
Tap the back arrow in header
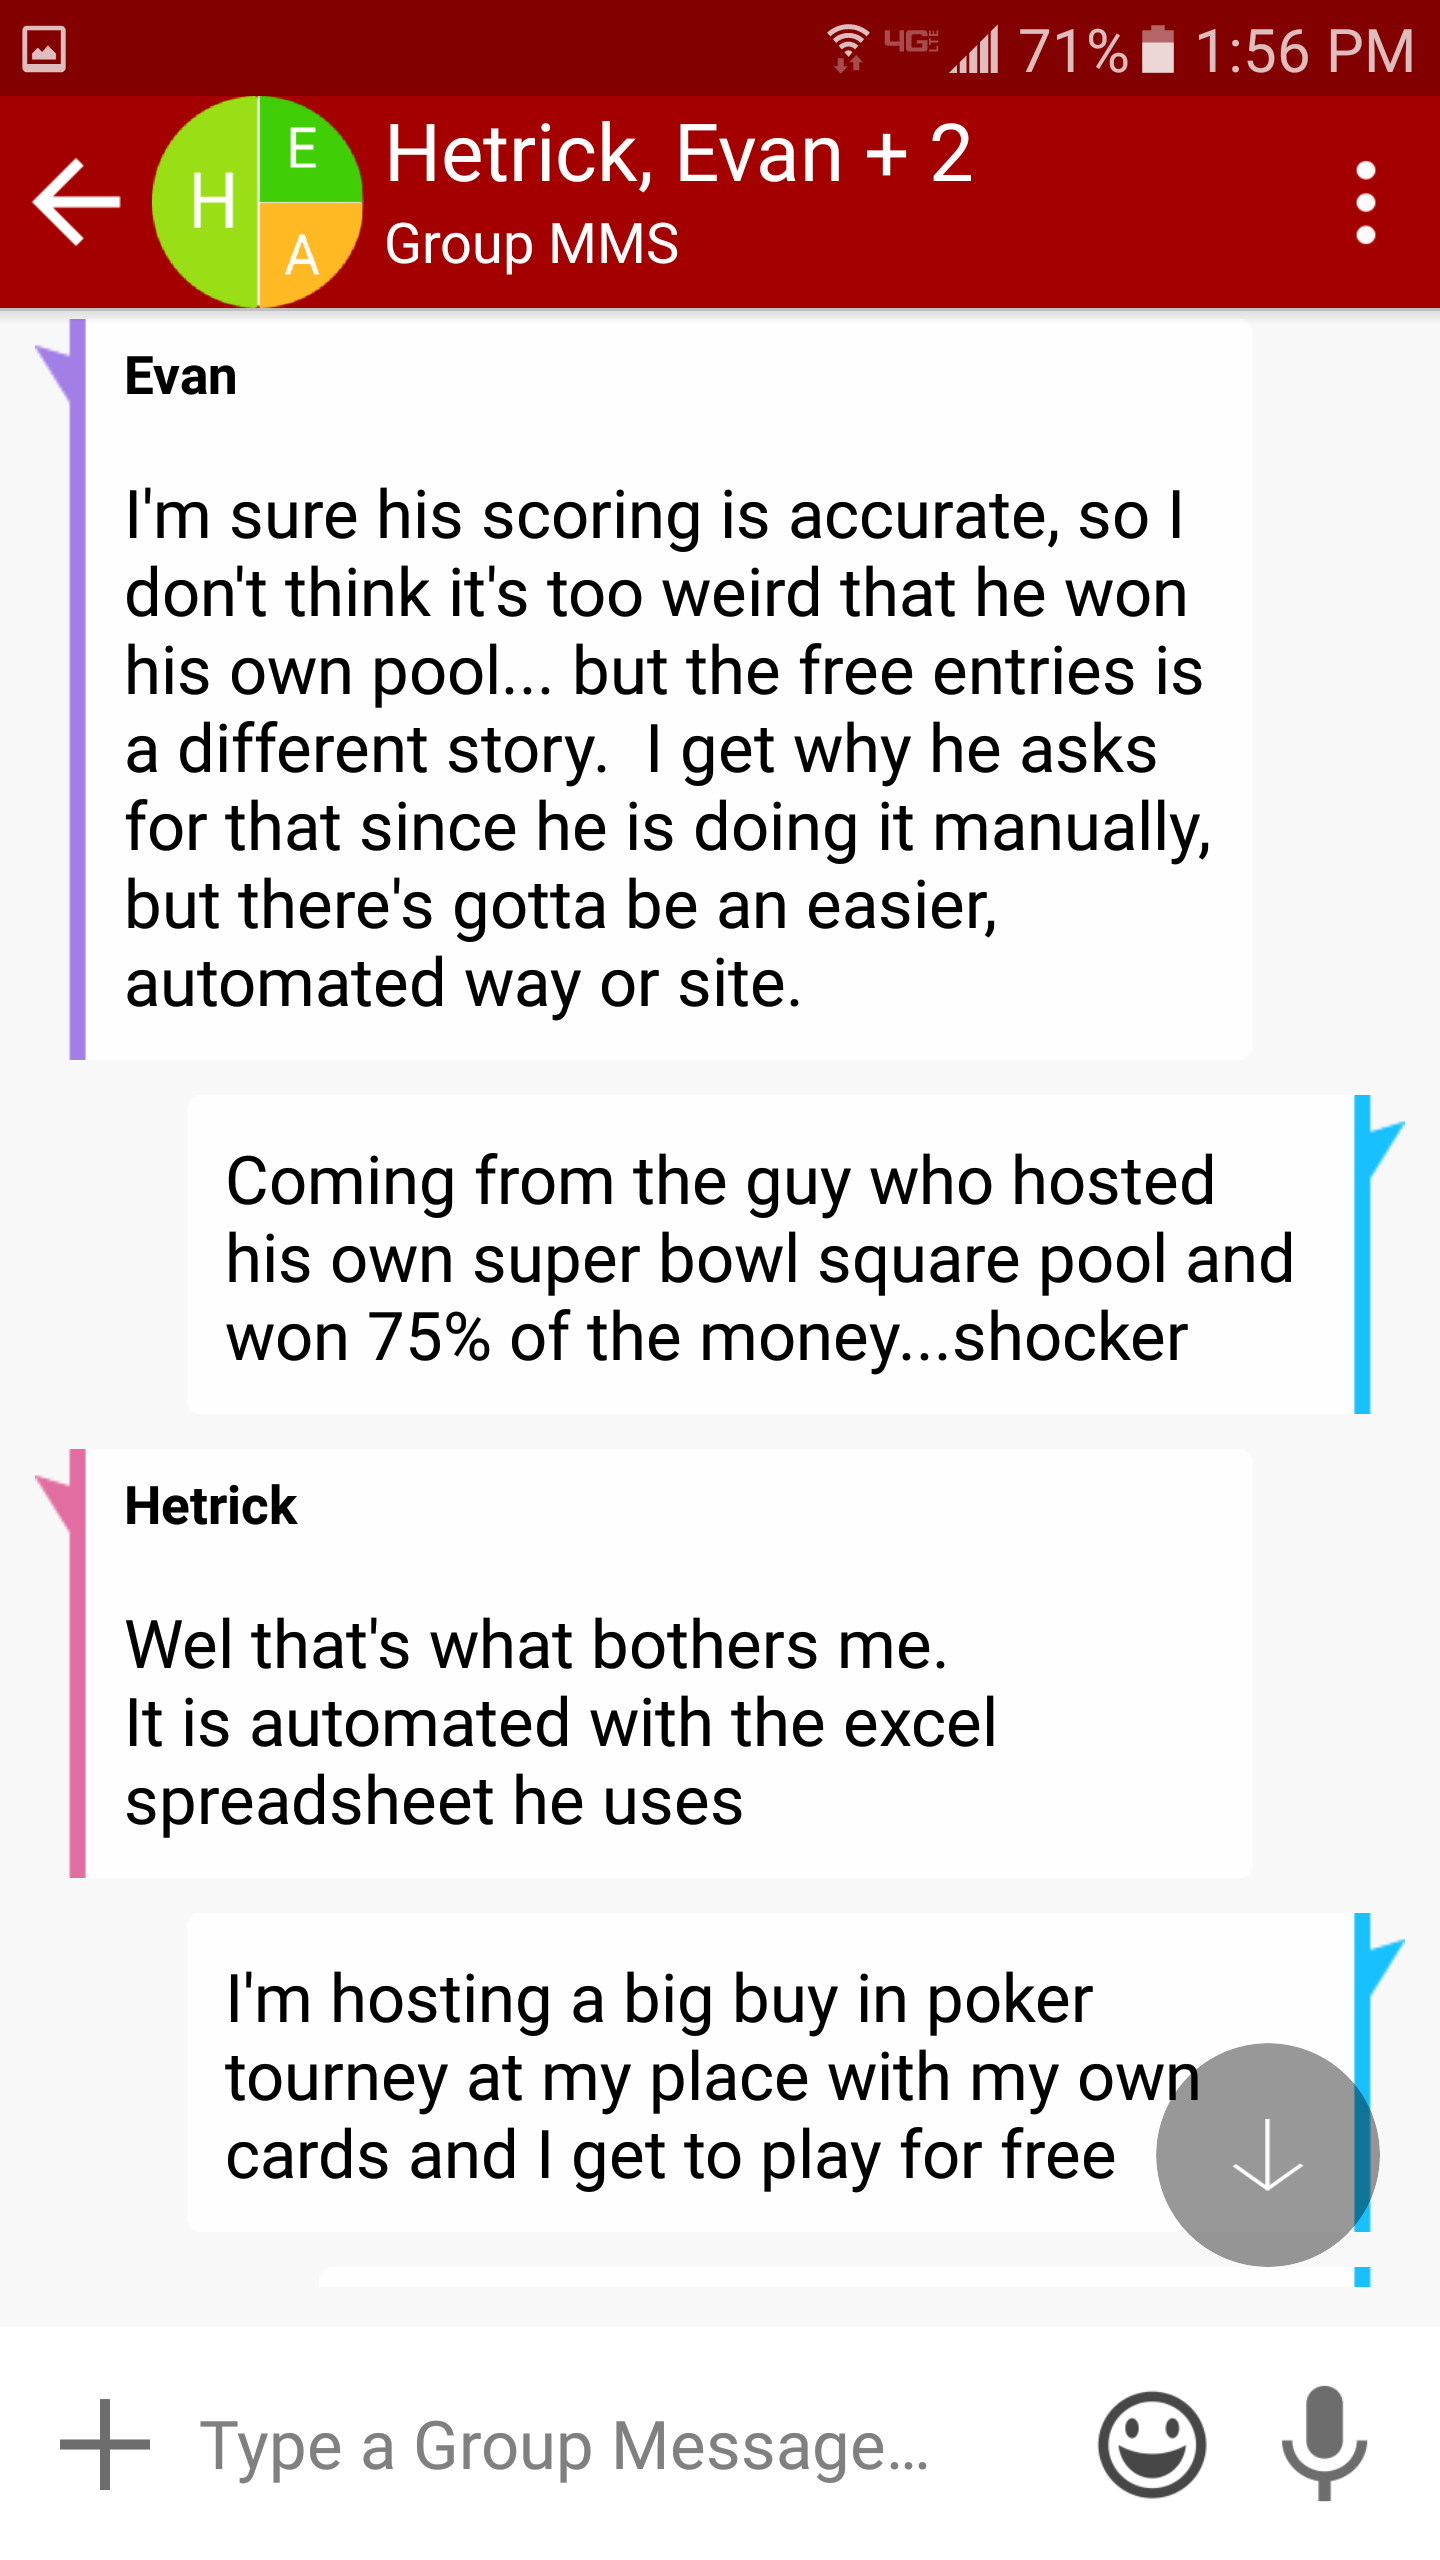click(76, 201)
